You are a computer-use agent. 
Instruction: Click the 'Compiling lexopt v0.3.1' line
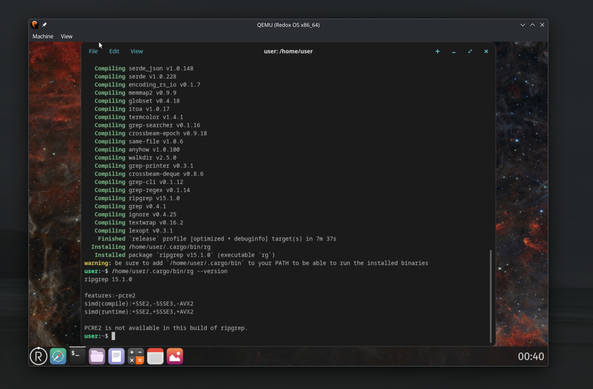[x=134, y=231]
